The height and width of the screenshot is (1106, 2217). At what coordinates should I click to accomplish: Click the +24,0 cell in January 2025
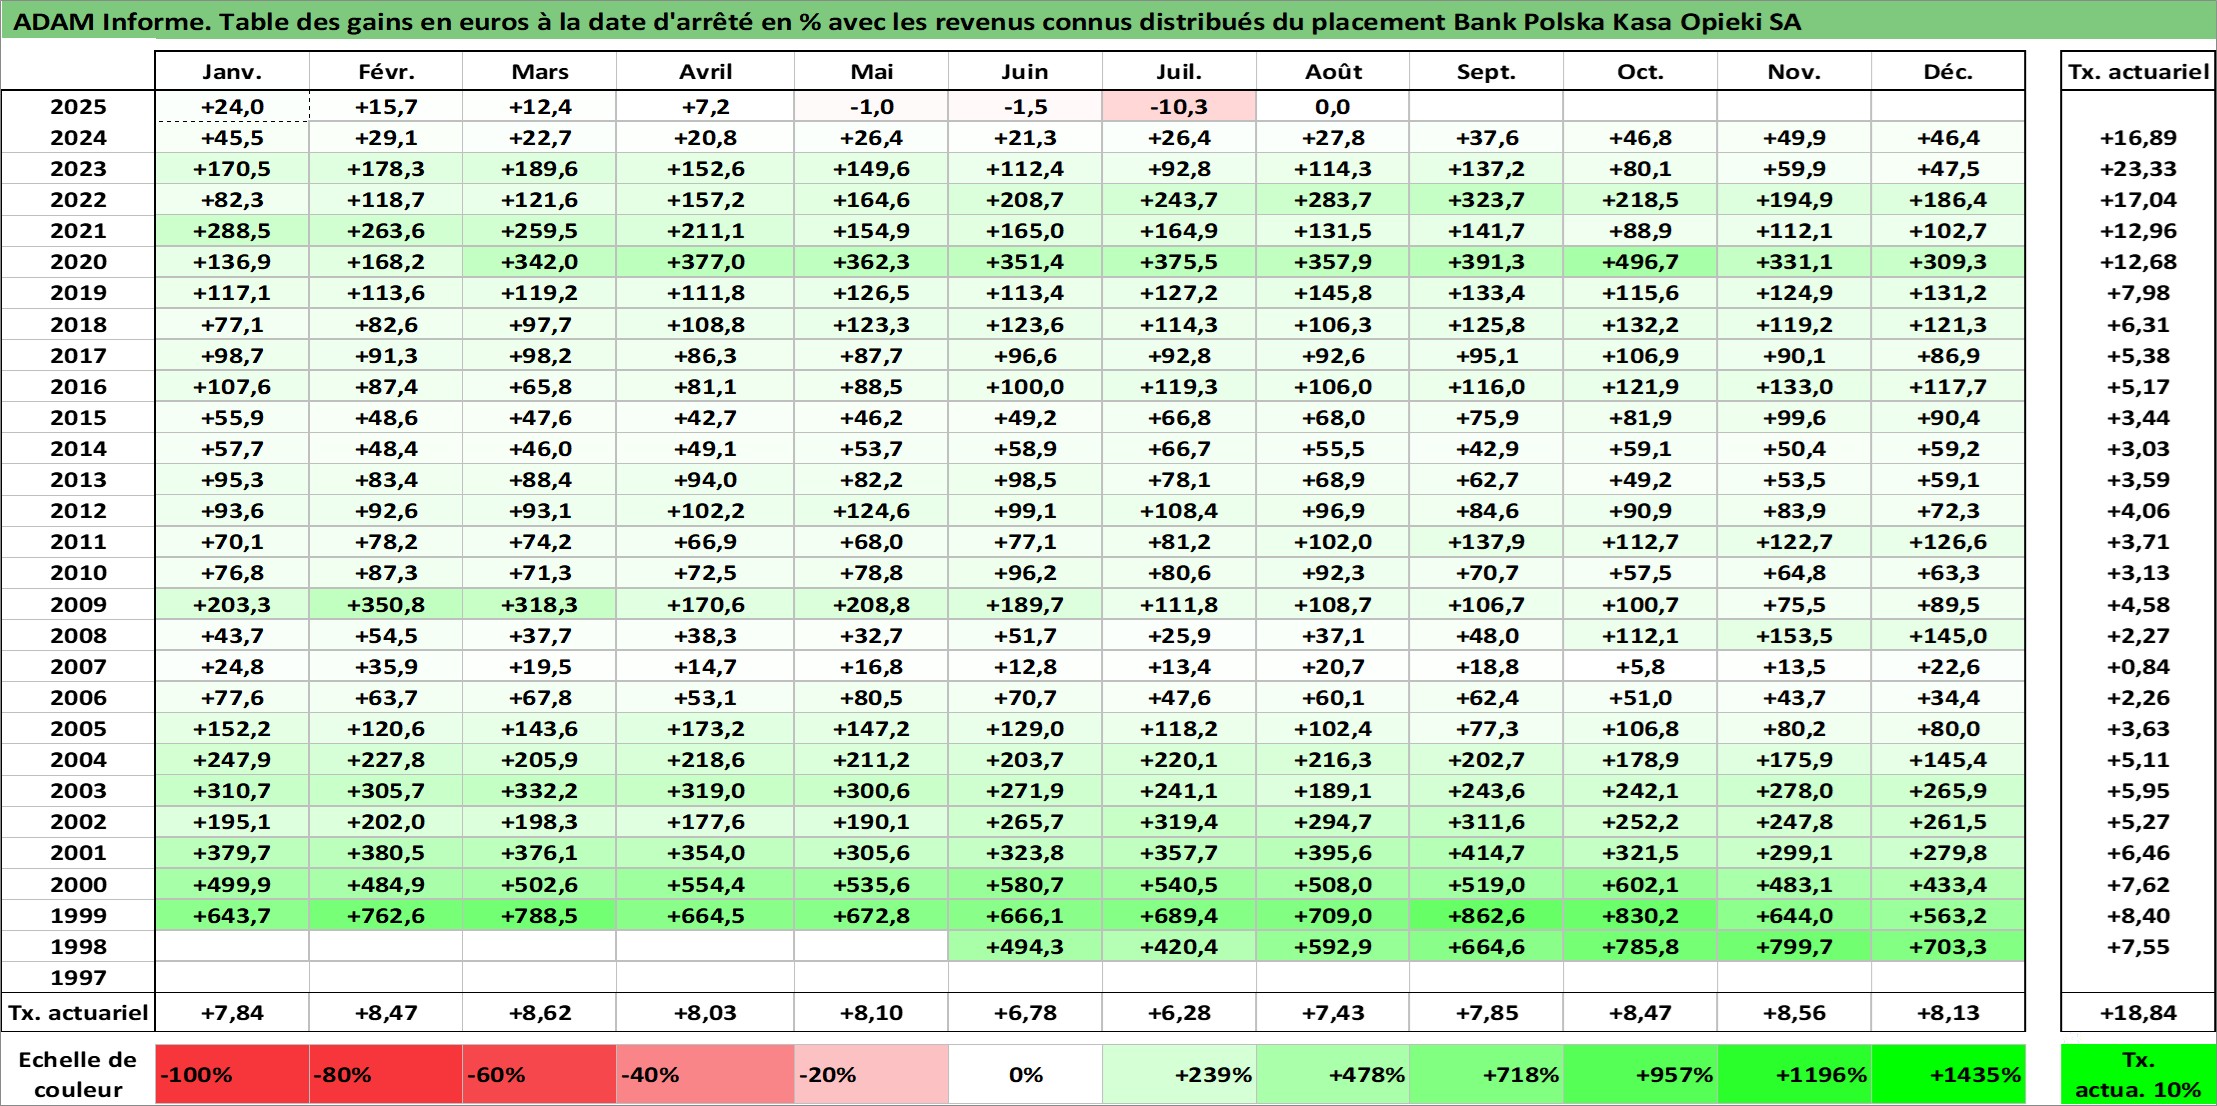point(232,106)
